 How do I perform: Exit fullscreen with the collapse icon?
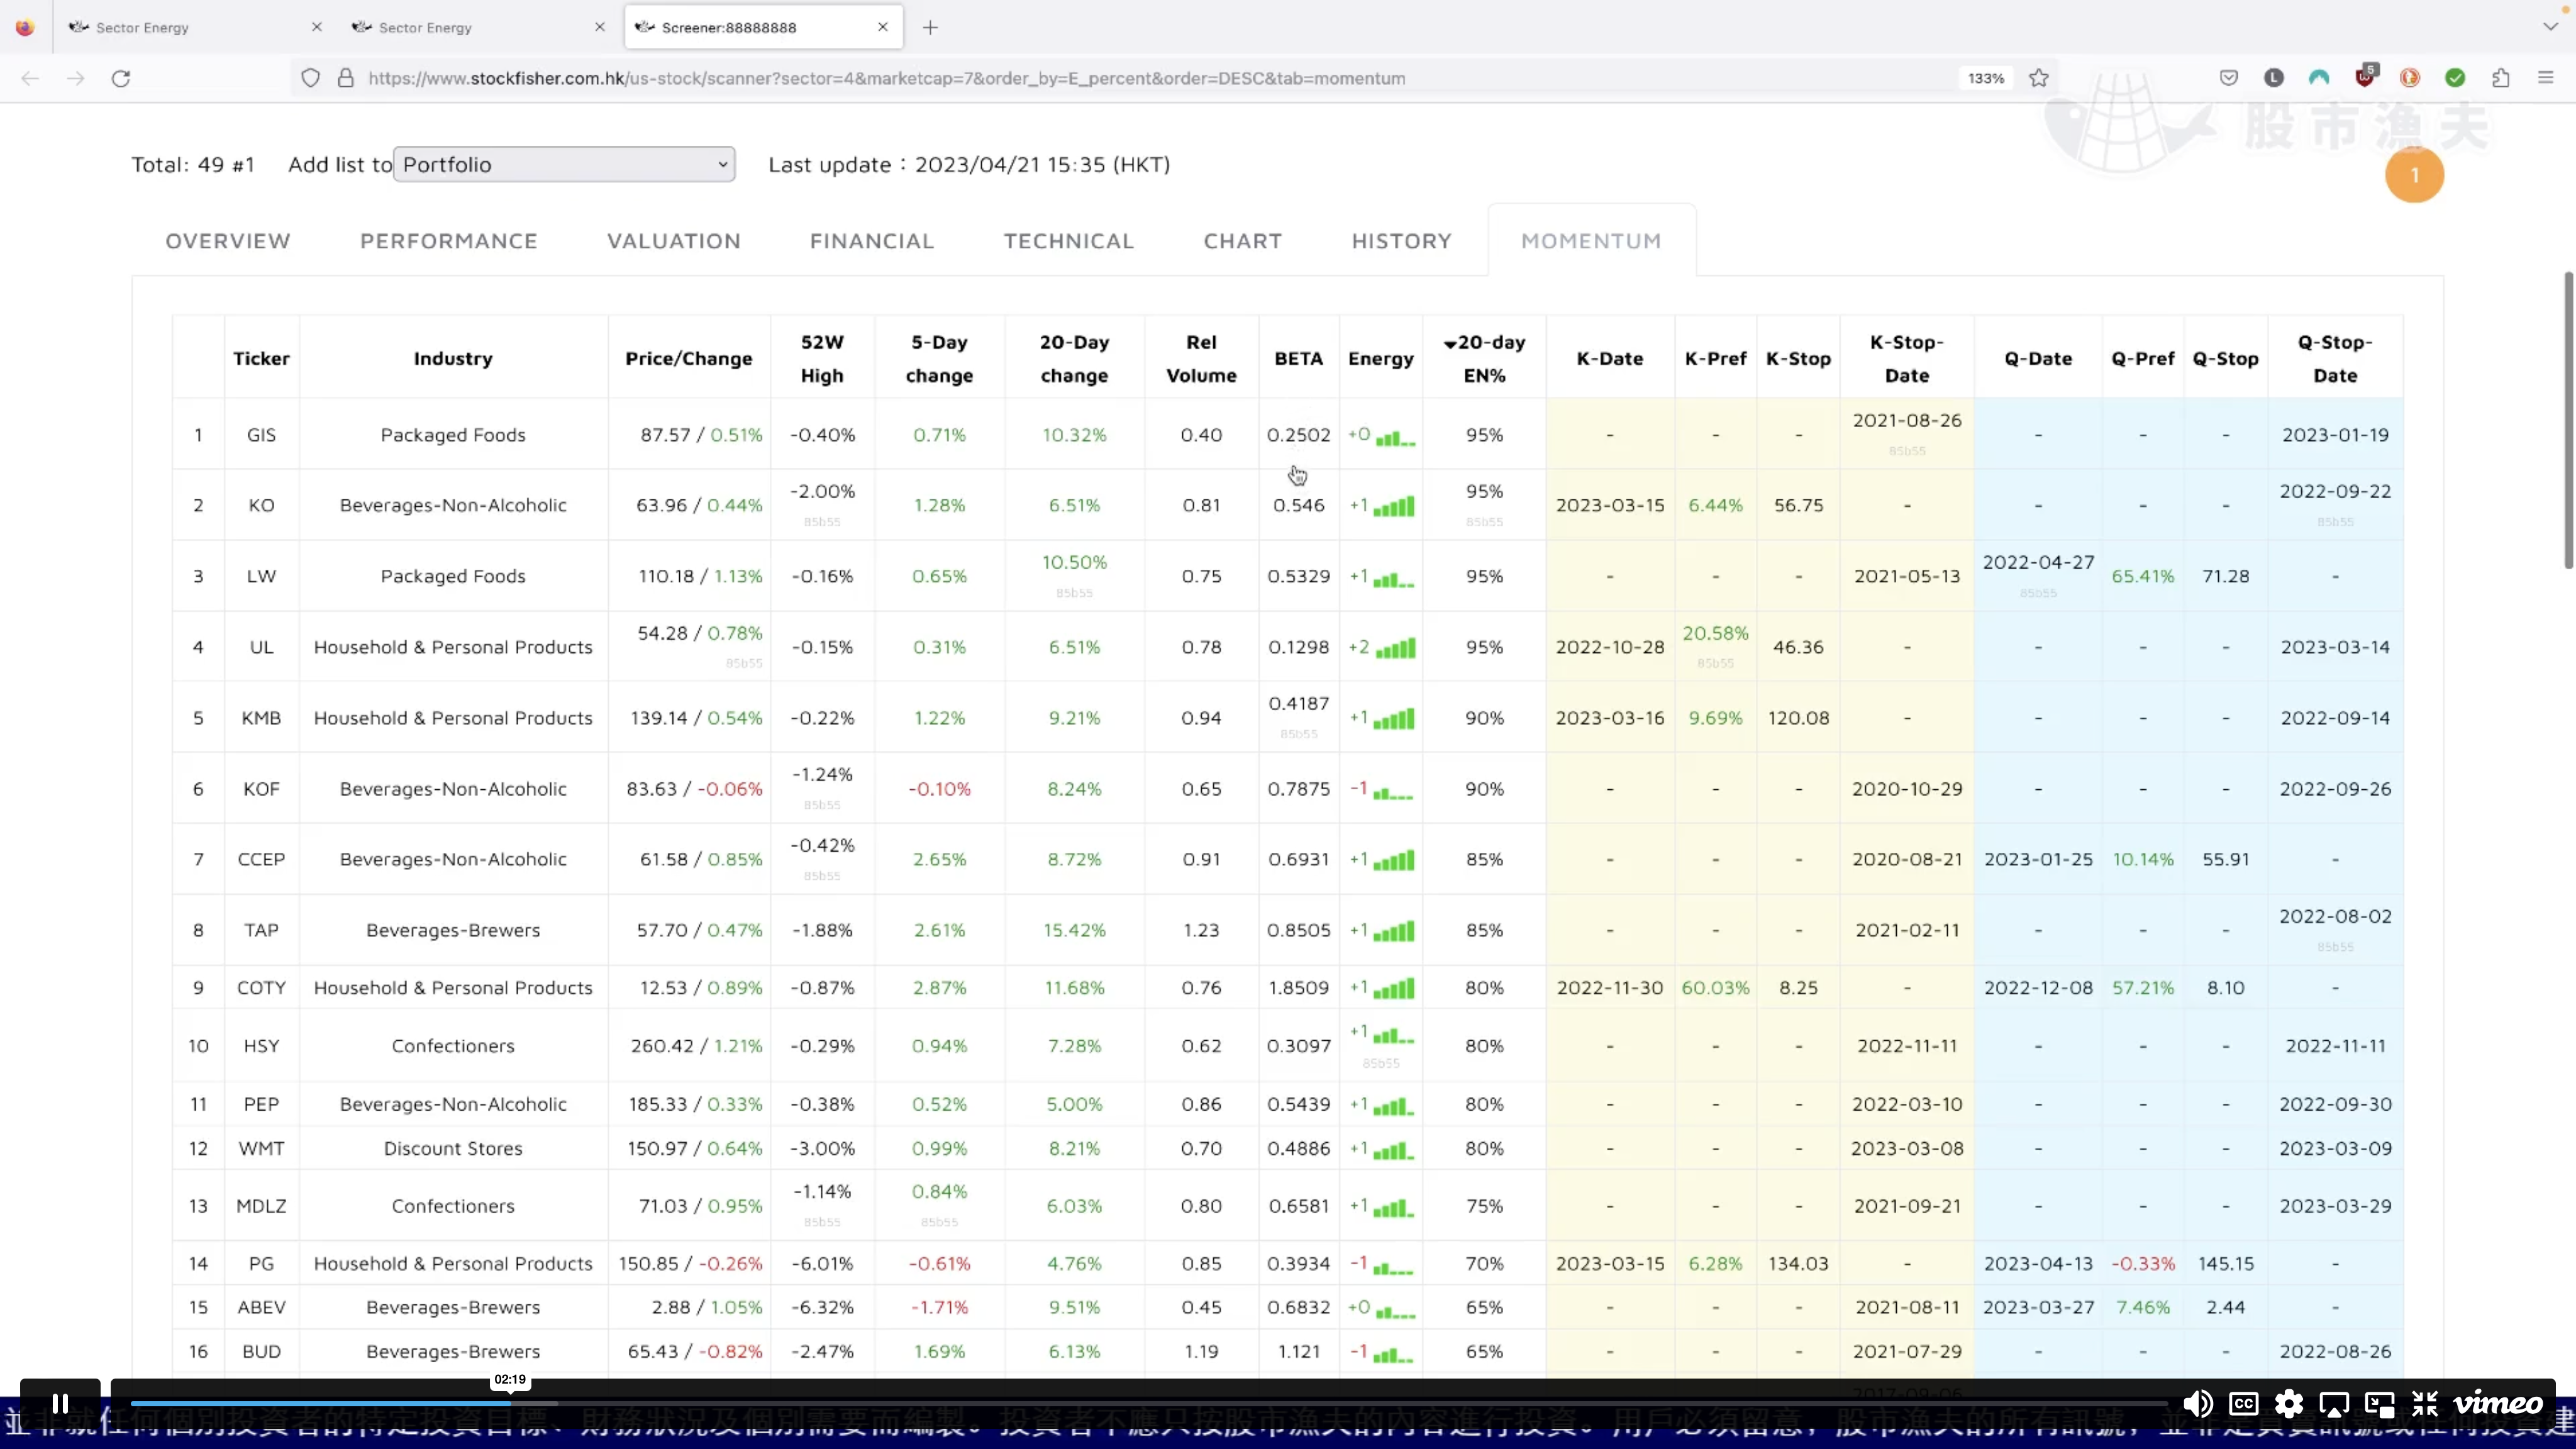click(2425, 1404)
